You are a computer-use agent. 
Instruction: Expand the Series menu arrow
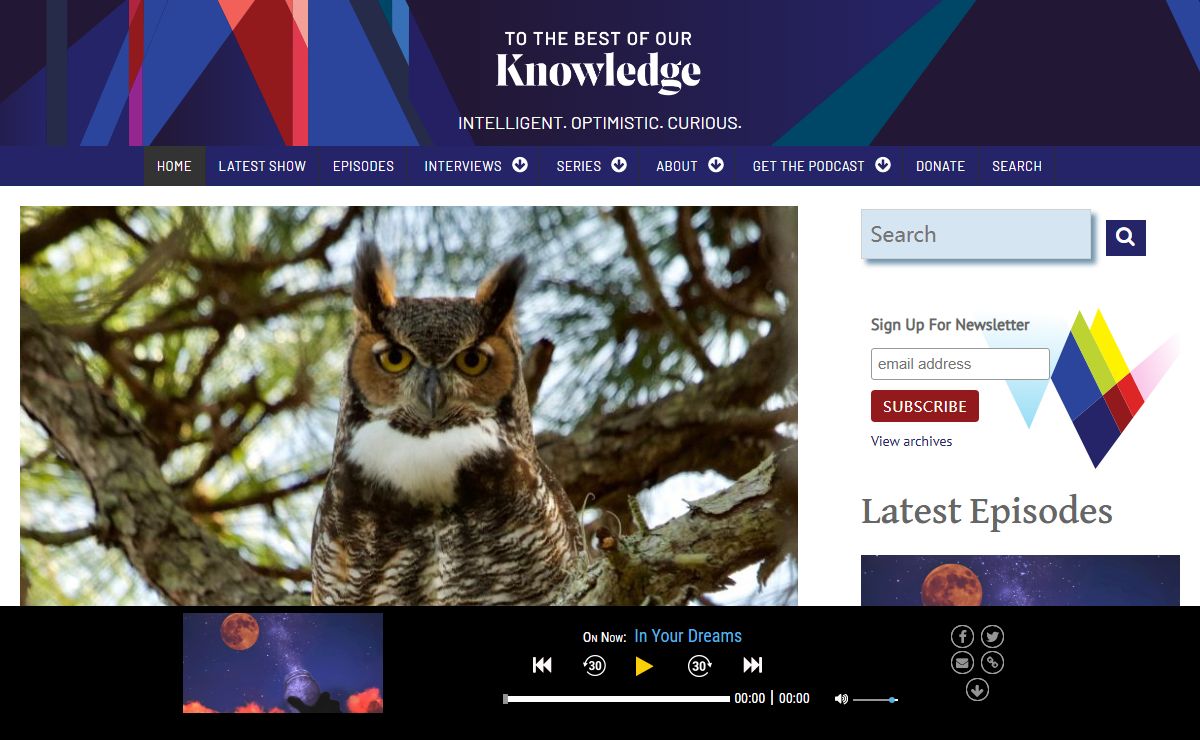(619, 165)
